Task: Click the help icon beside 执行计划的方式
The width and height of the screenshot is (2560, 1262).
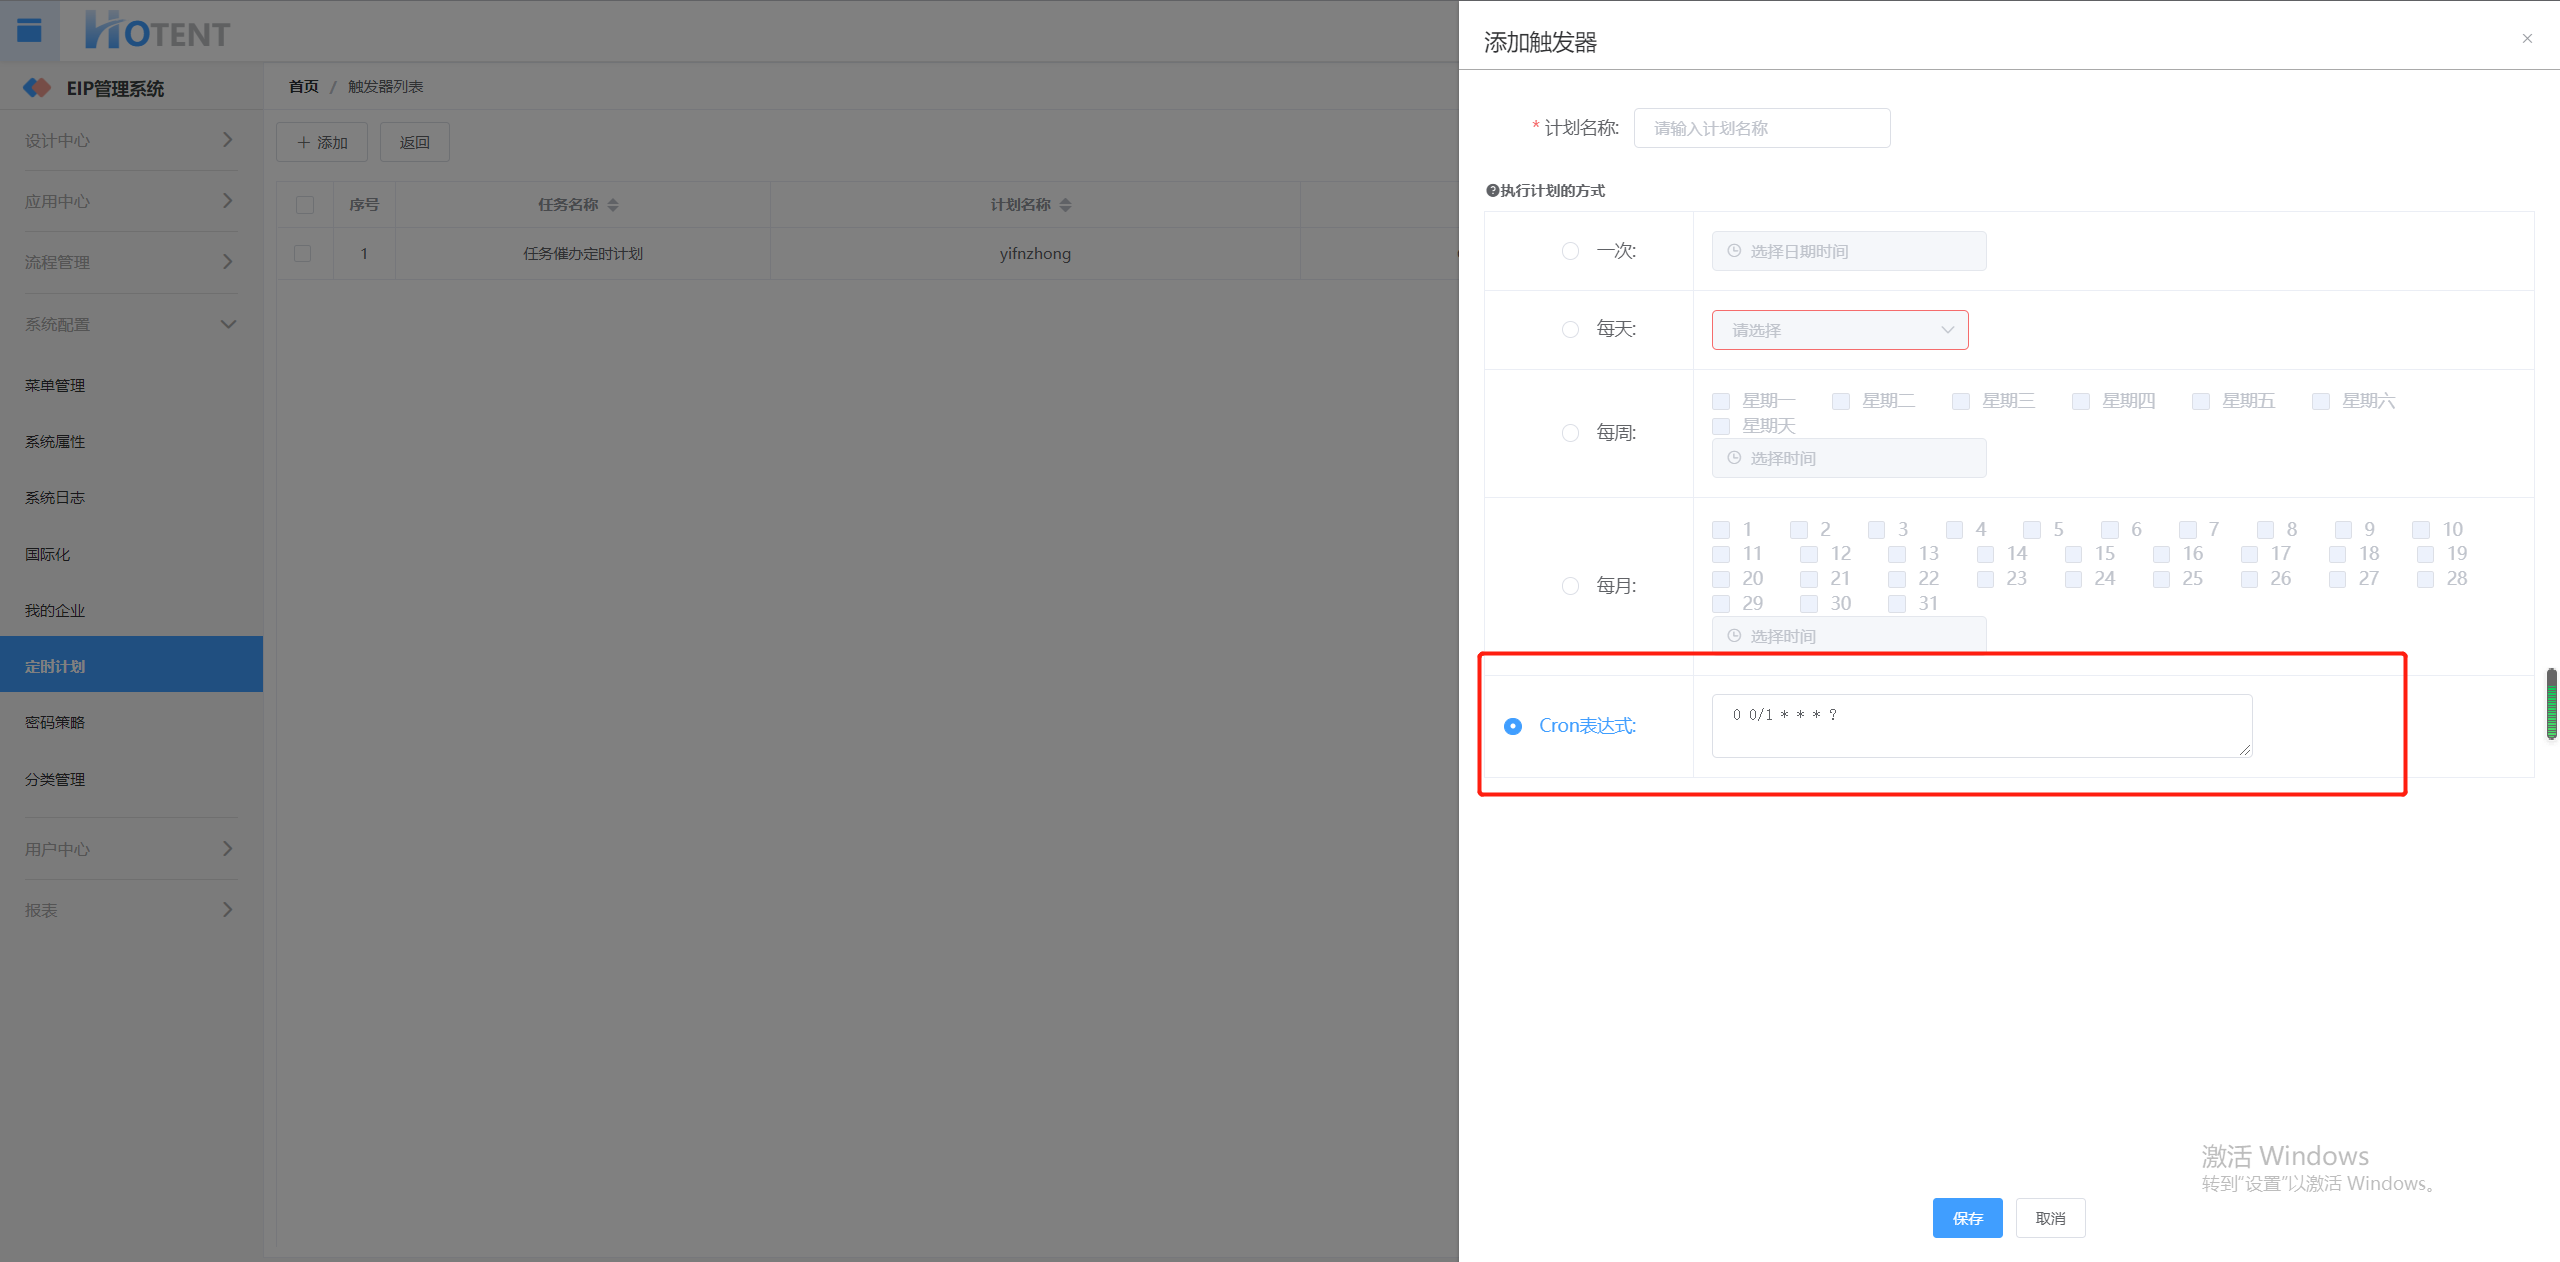Action: [x=1492, y=191]
